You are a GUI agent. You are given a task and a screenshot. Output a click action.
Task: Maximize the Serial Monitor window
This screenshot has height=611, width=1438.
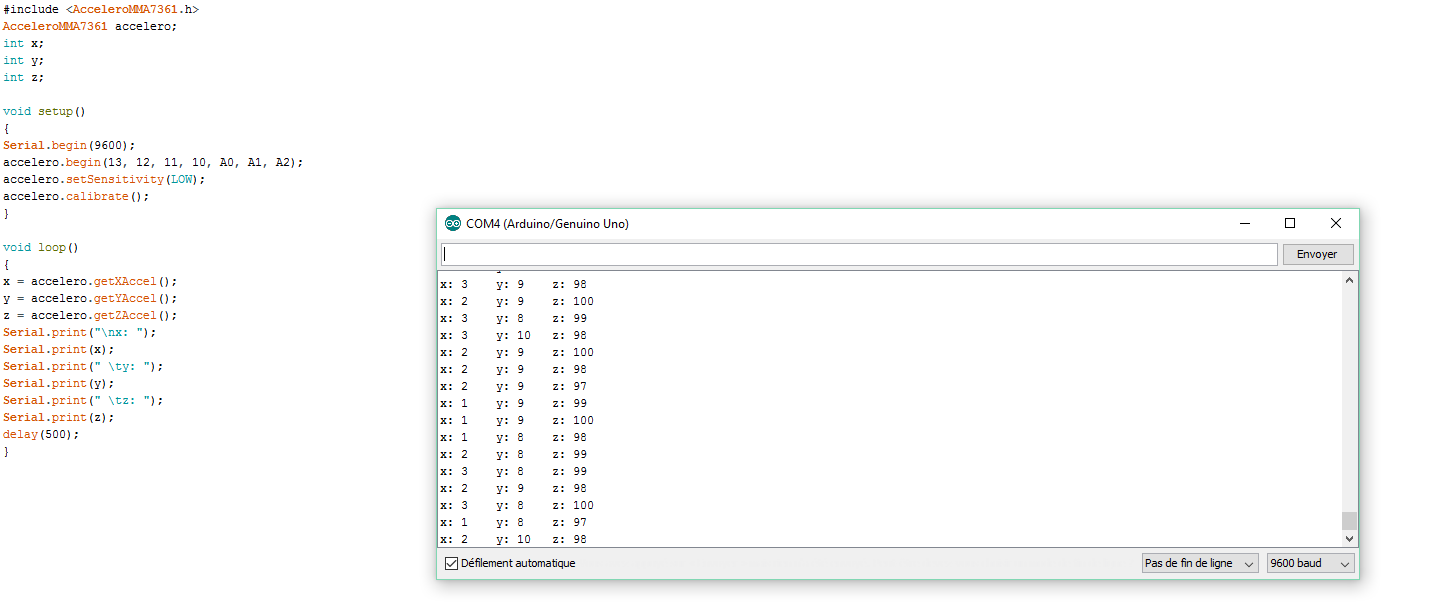(x=1289, y=223)
